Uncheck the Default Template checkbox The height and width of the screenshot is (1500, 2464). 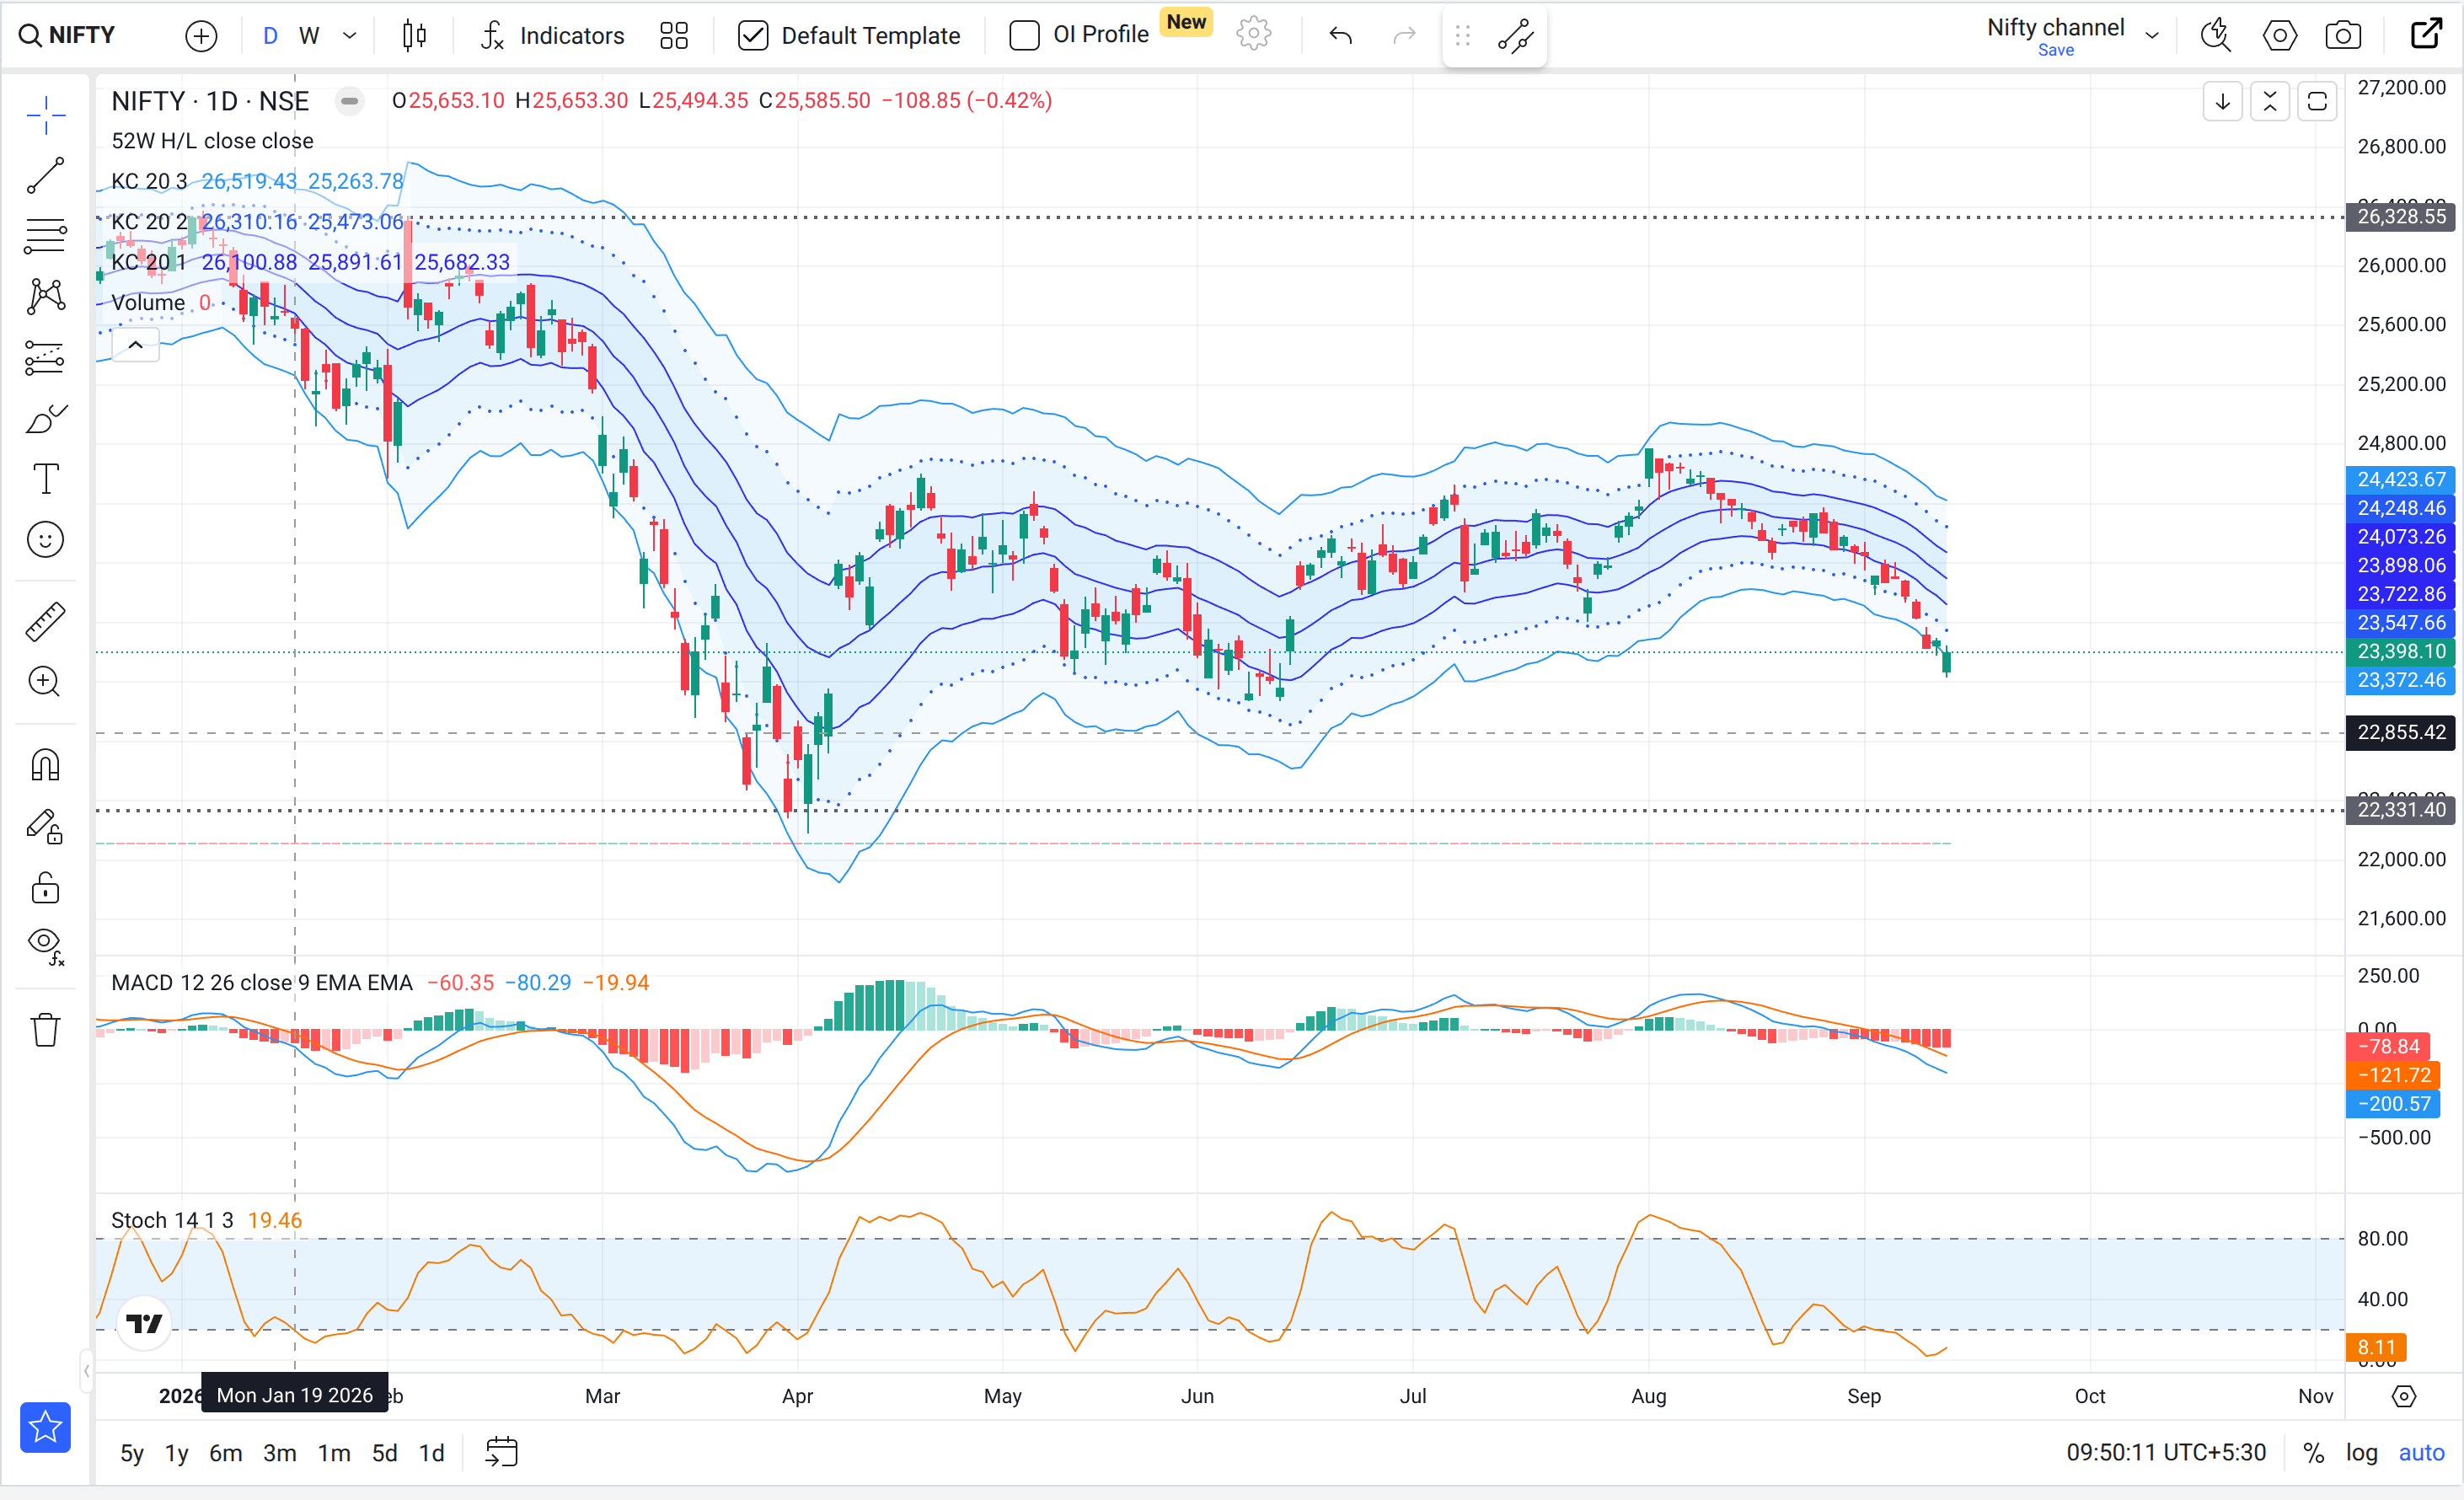(x=753, y=36)
